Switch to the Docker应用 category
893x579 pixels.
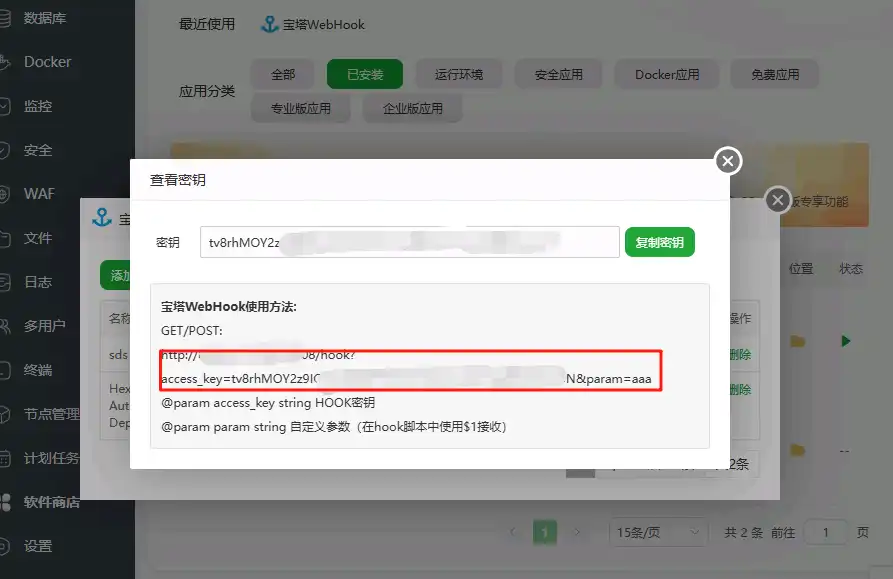click(667, 74)
